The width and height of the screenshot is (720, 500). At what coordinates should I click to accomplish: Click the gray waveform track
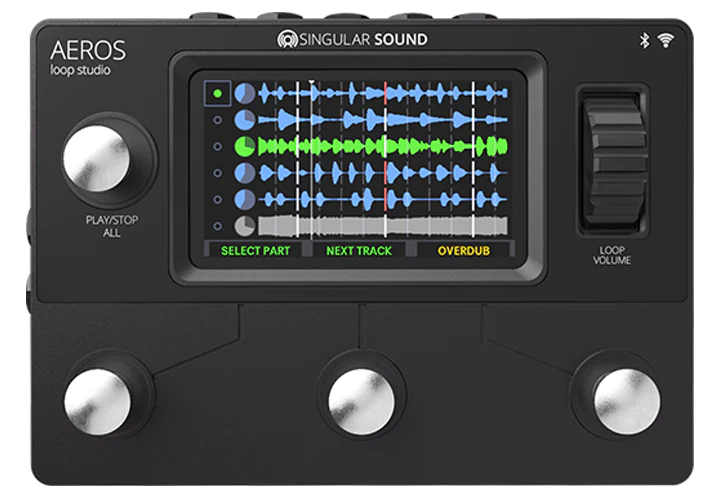383,226
